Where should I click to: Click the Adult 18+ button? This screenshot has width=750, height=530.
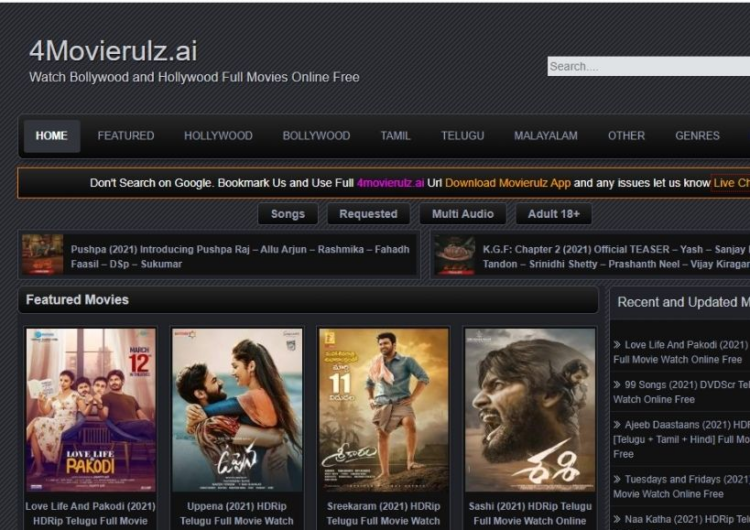click(553, 214)
